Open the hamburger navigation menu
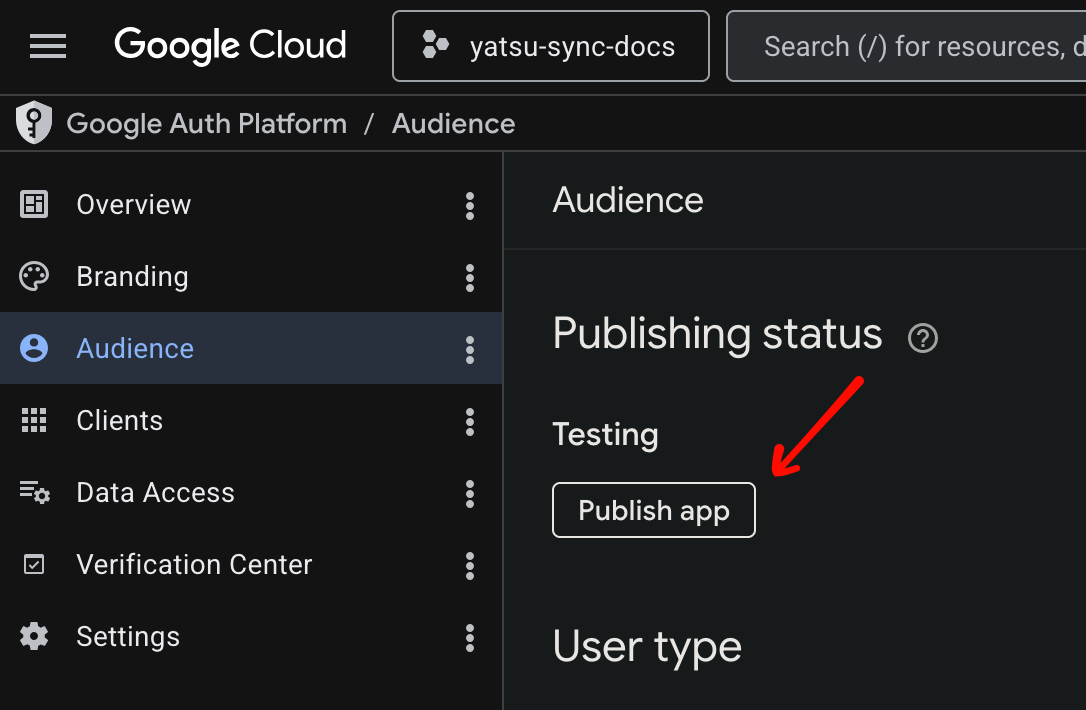The height and width of the screenshot is (710, 1086). [48, 46]
